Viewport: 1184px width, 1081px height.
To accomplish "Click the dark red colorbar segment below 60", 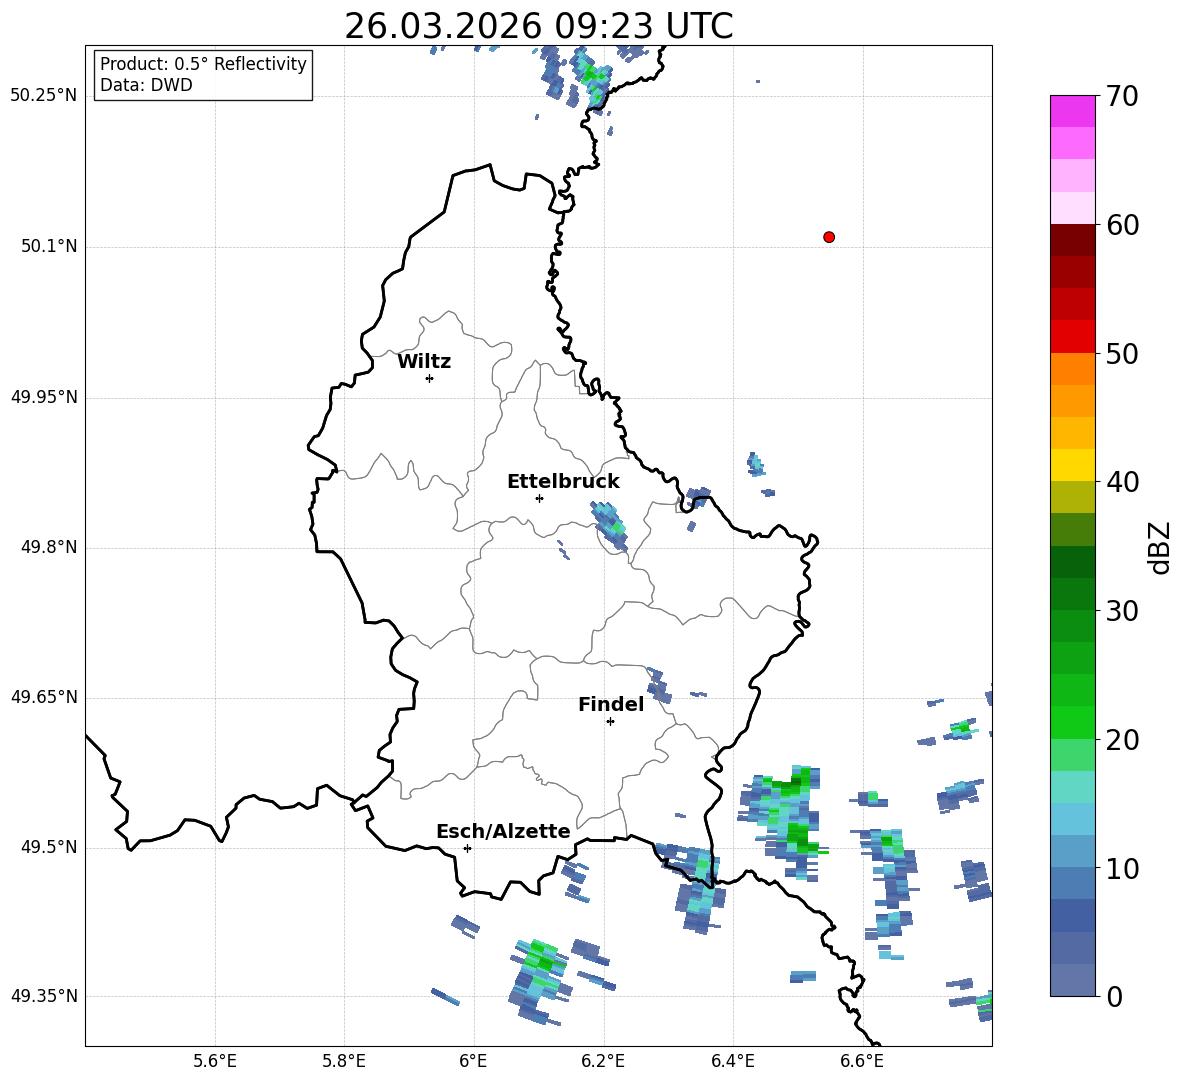I will tap(1072, 240).
